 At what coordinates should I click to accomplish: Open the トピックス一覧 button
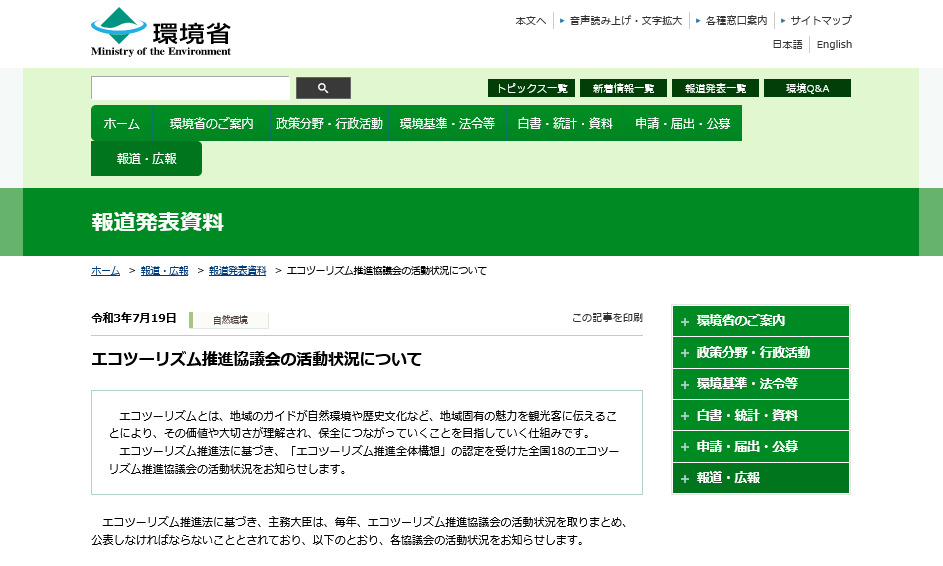[531, 88]
